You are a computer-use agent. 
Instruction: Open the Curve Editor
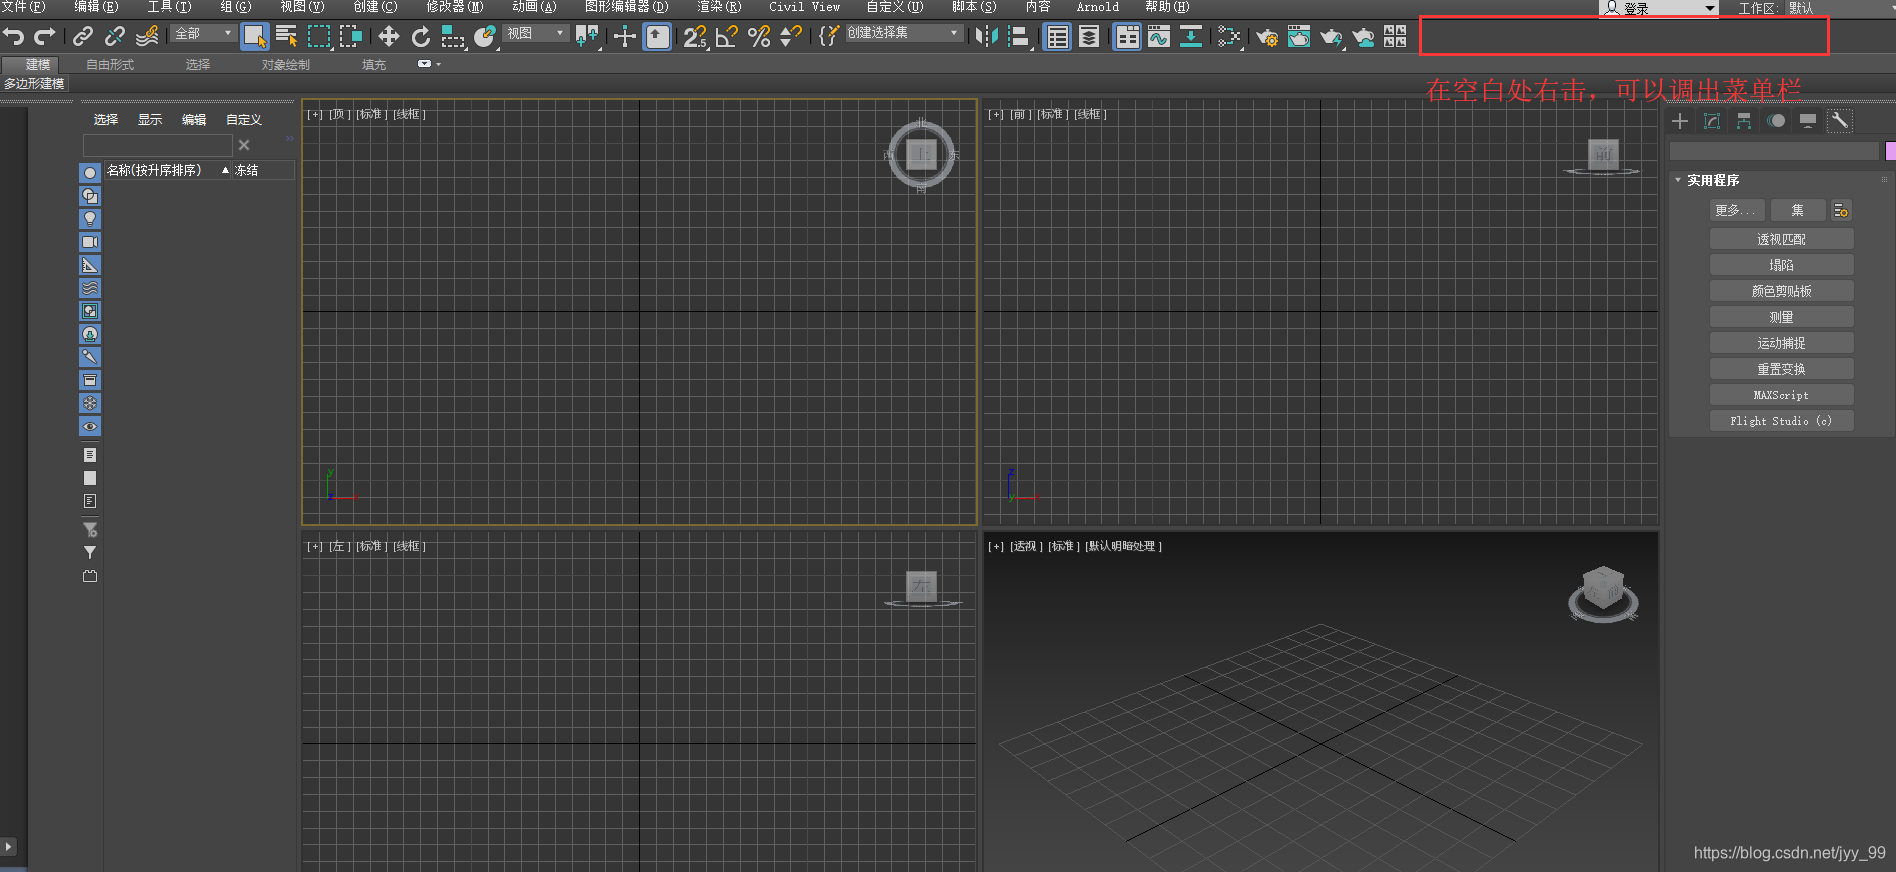[1159, 37]
